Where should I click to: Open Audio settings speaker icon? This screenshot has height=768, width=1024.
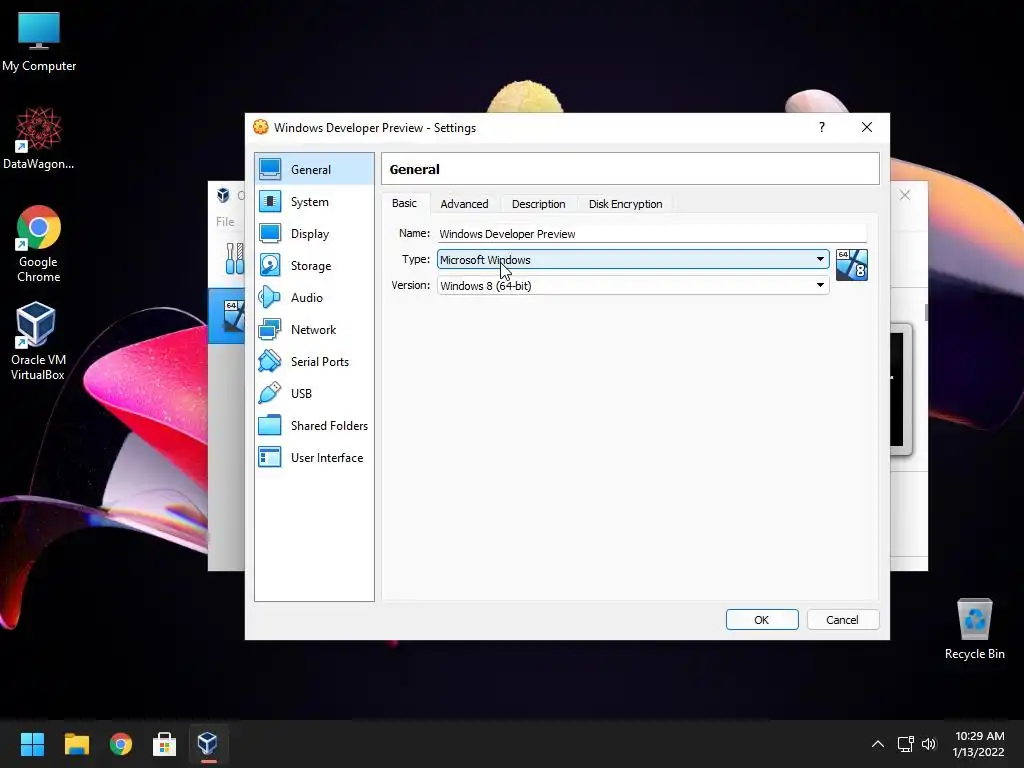(x=270, y=297)
